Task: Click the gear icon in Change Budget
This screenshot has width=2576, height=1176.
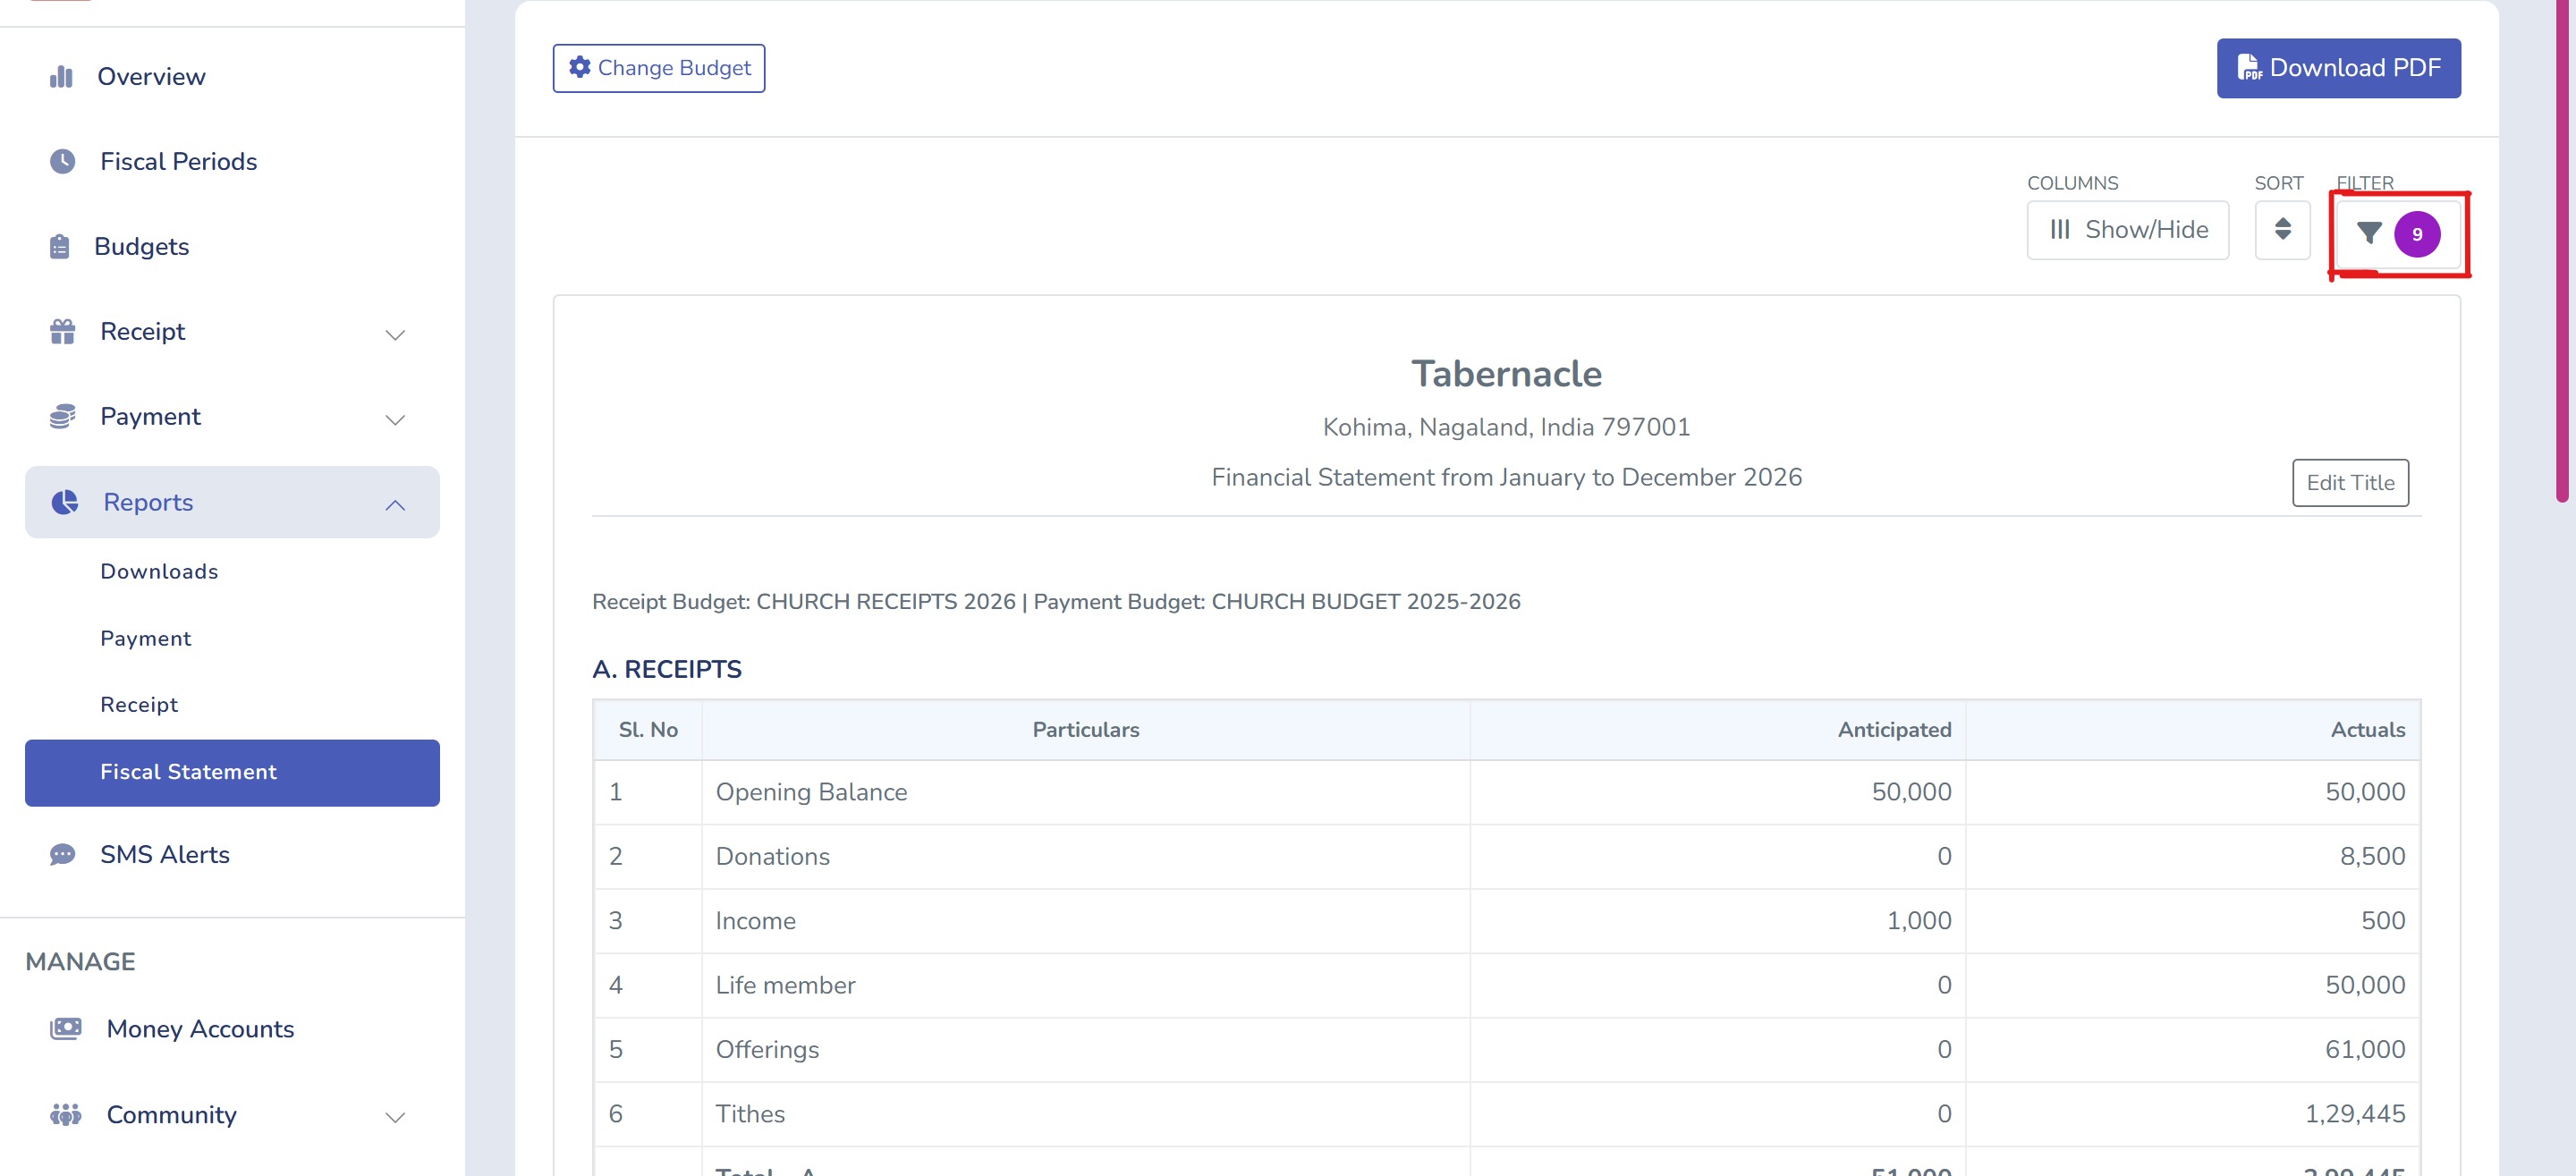Action: [x=580, y=67]
